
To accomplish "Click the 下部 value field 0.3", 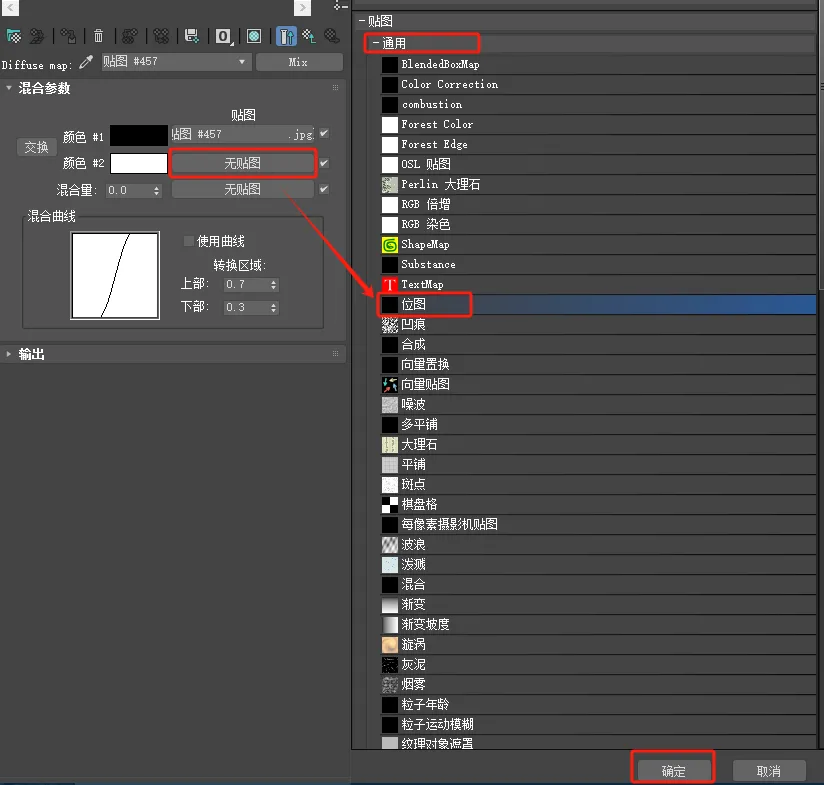I will pos(246,307).
